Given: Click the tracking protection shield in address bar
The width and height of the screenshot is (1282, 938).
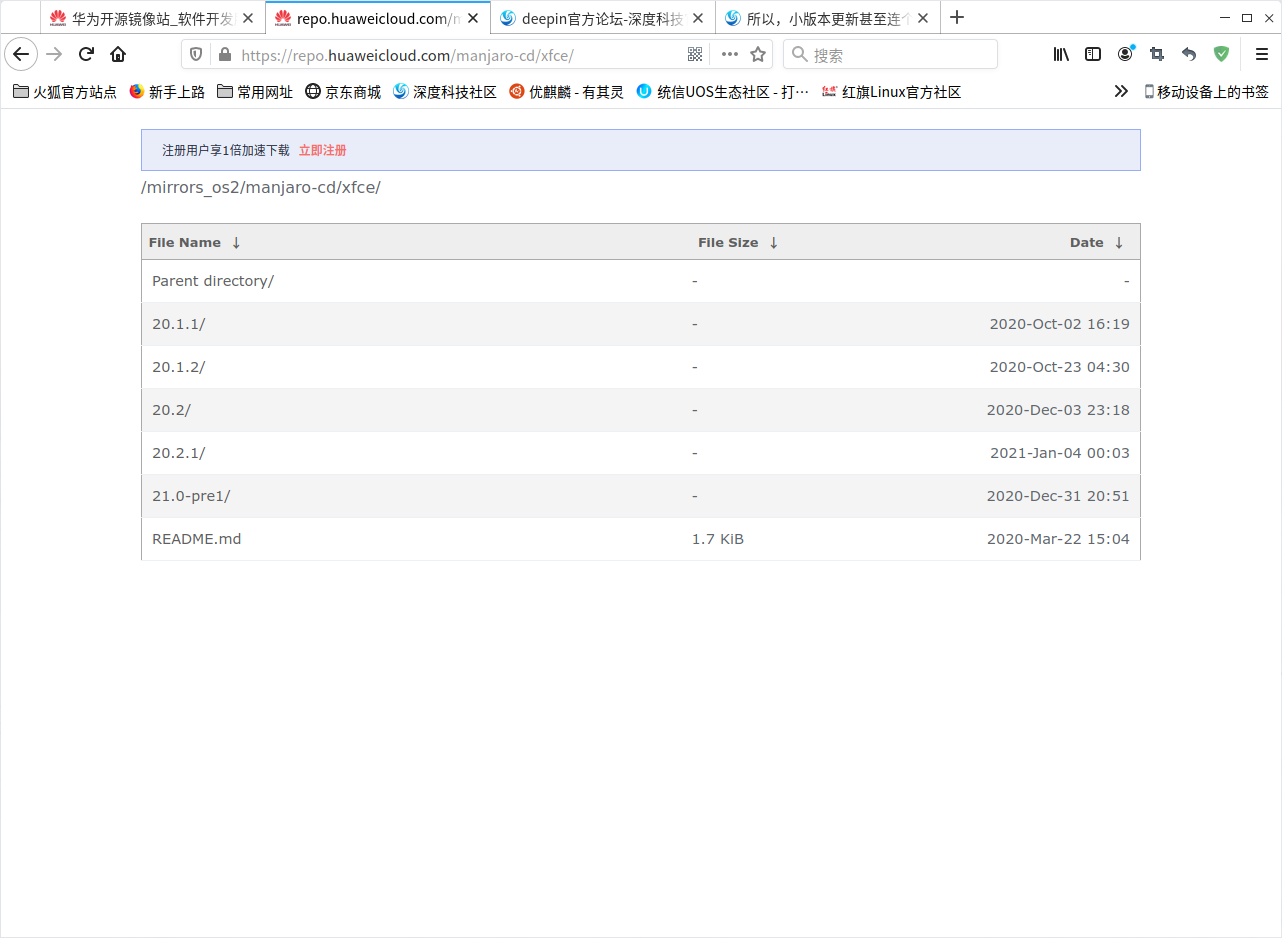Looking at the screenshot, I should pyautogui.click(x=196, y=55).
